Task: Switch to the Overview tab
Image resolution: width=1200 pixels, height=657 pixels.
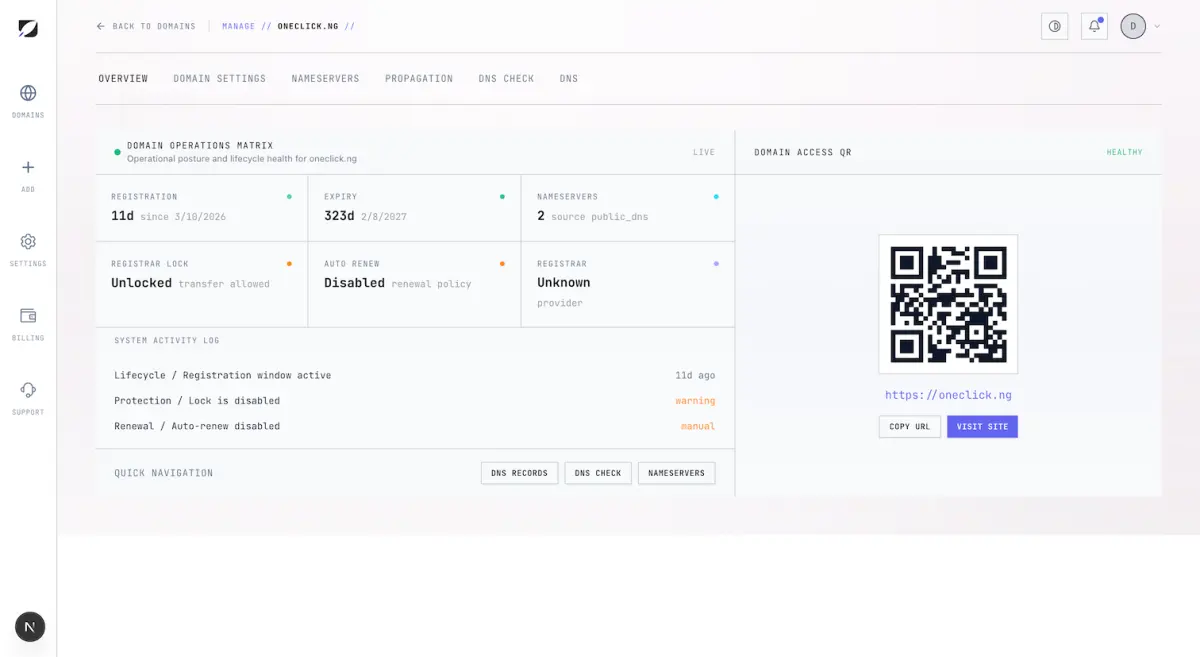Action: [123, 78]
